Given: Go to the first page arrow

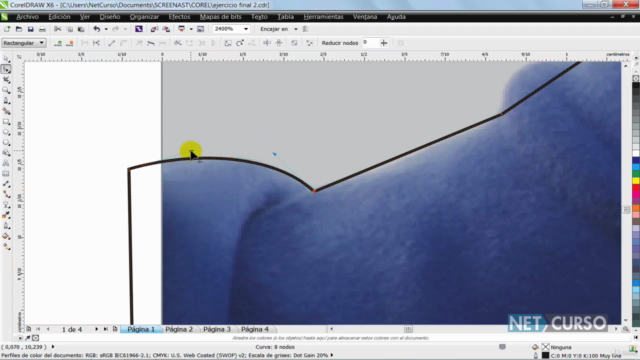Looking at the screenshot, I should coord(38,329).
